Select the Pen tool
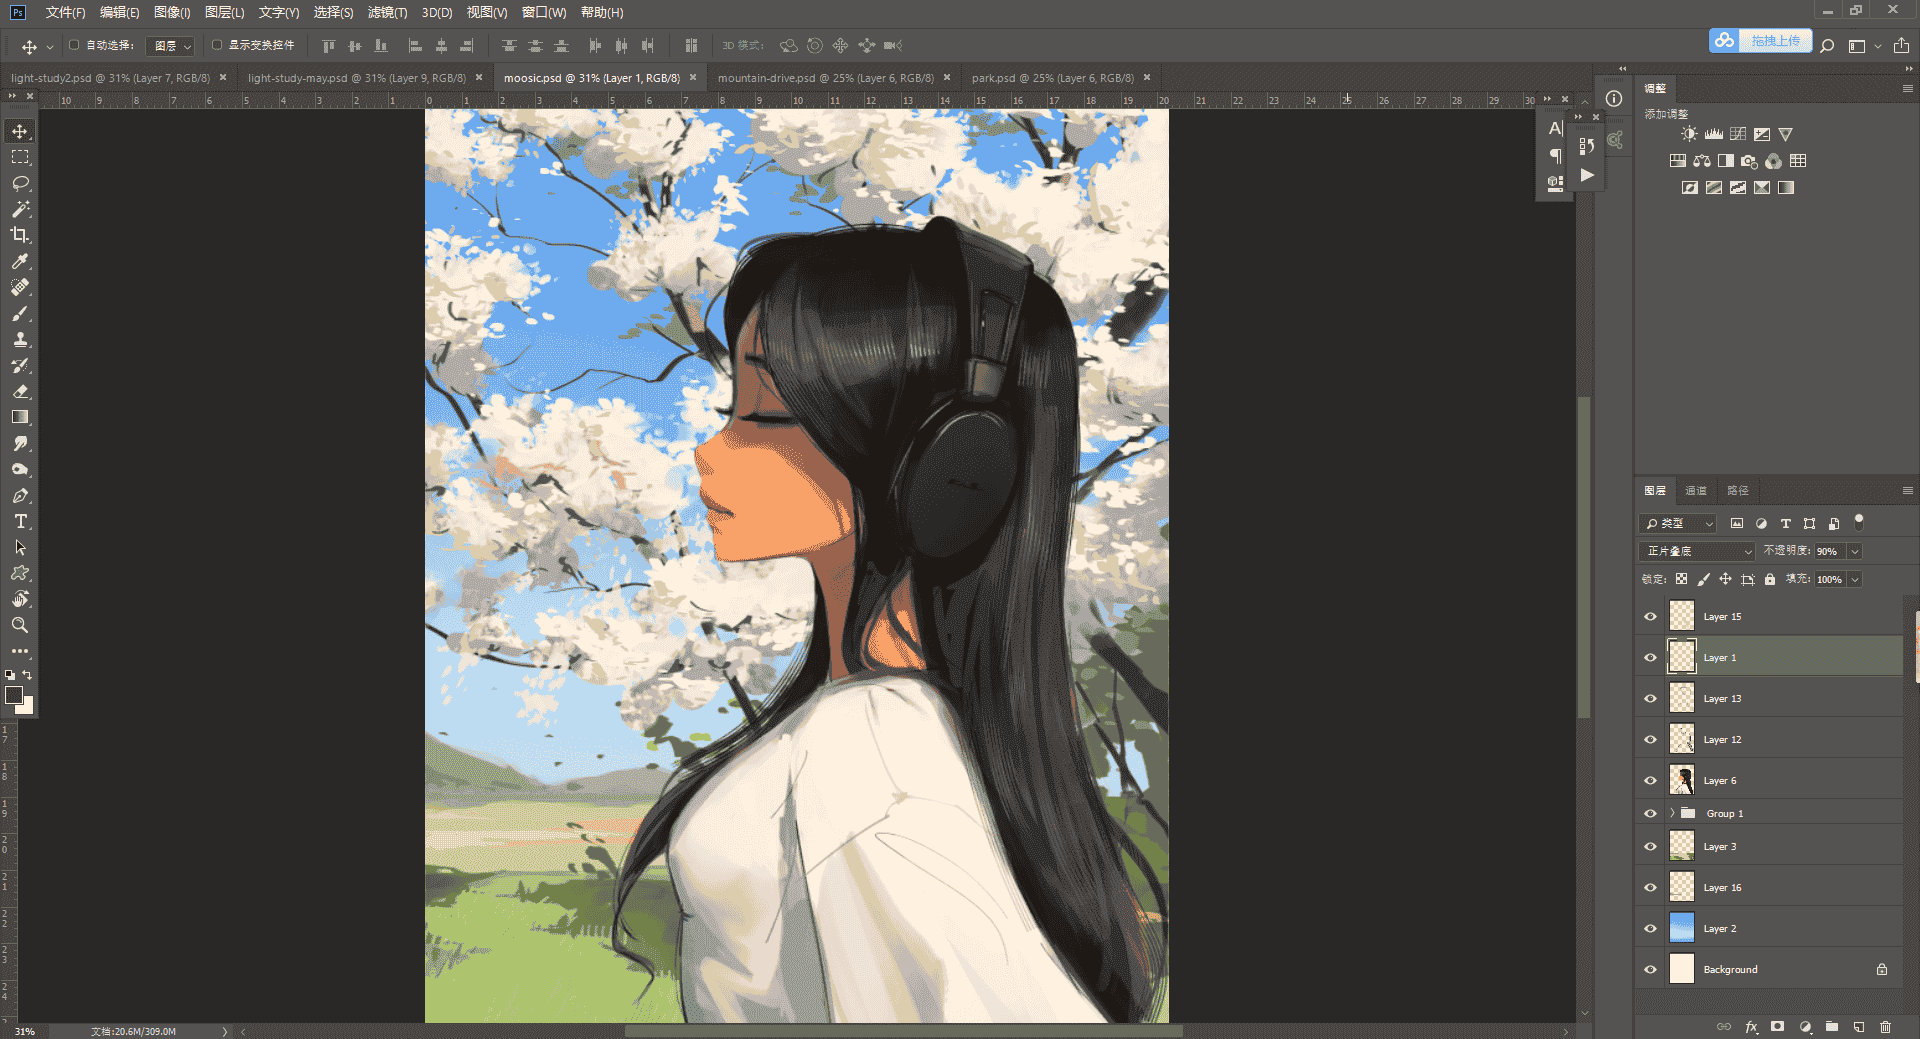This screenshot has height=1039, width=1920. coord(20,495)
